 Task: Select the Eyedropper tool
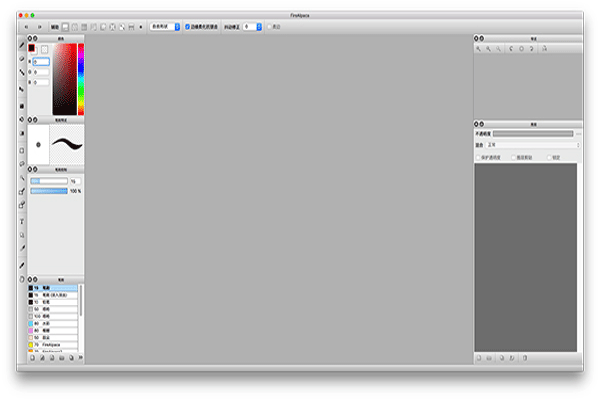click(22, 249)
